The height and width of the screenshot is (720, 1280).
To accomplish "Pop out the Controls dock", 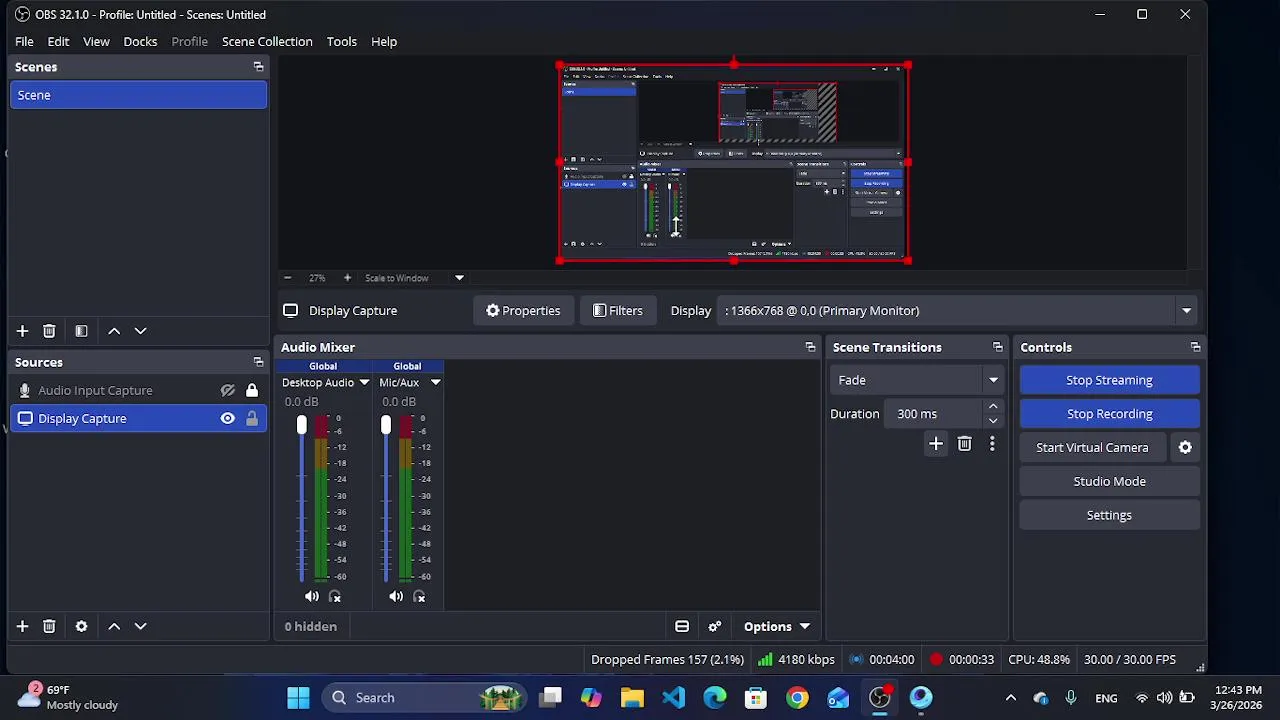I will [1195, 347].
